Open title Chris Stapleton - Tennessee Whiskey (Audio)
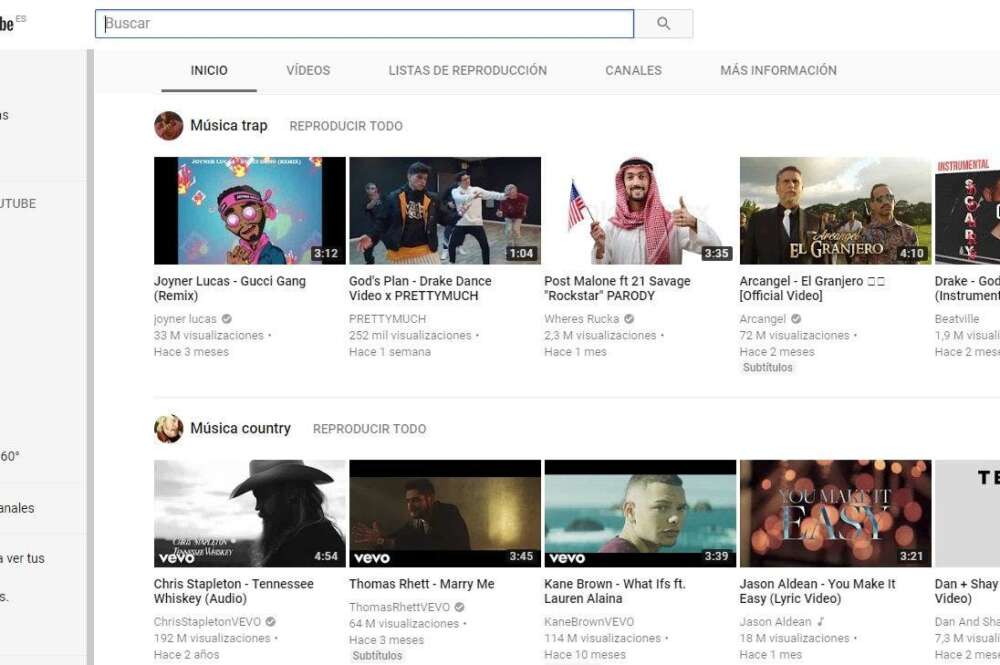 point(233,591)
